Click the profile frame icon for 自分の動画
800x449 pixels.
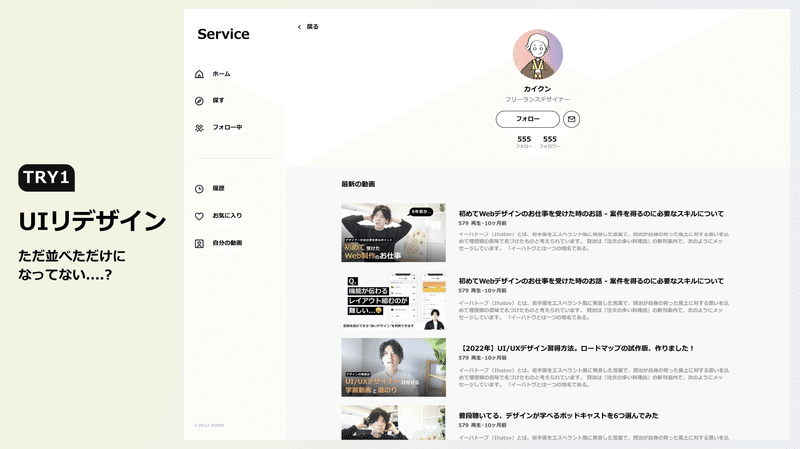(x=199, y=244)
